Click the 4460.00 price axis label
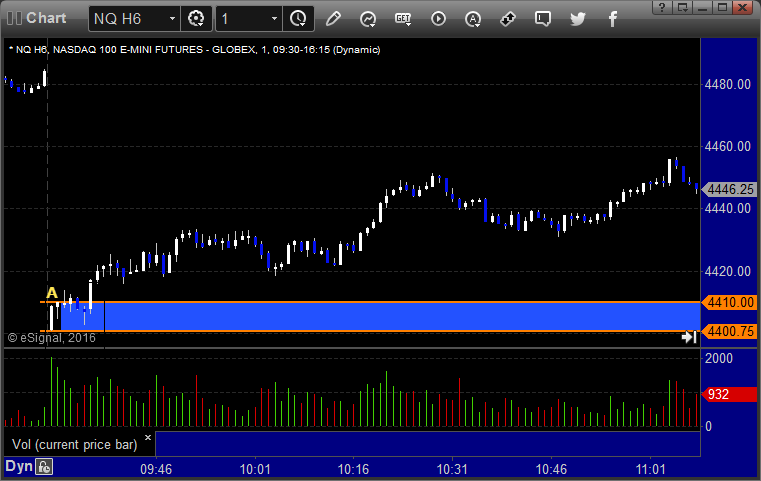This screenshot has width=761, height=481. (x=728, y=146)
